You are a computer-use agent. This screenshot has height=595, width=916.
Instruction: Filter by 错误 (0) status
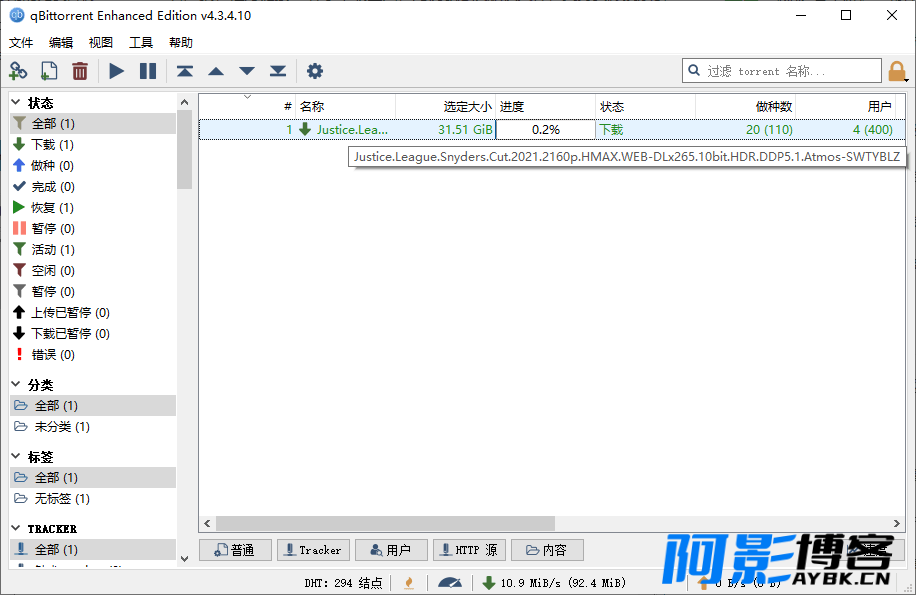tap(93, 354)
